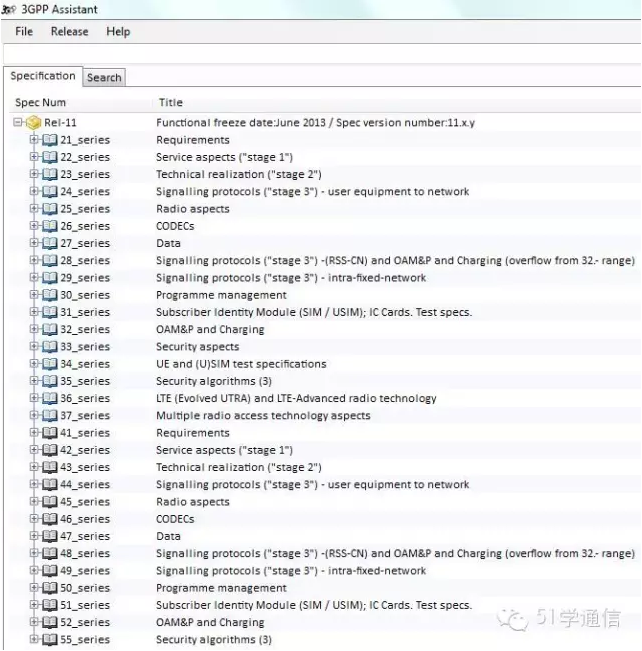The width and height of the screenshot is (642, 651).
Task: Expand the 32_series node
Action: 34,329
